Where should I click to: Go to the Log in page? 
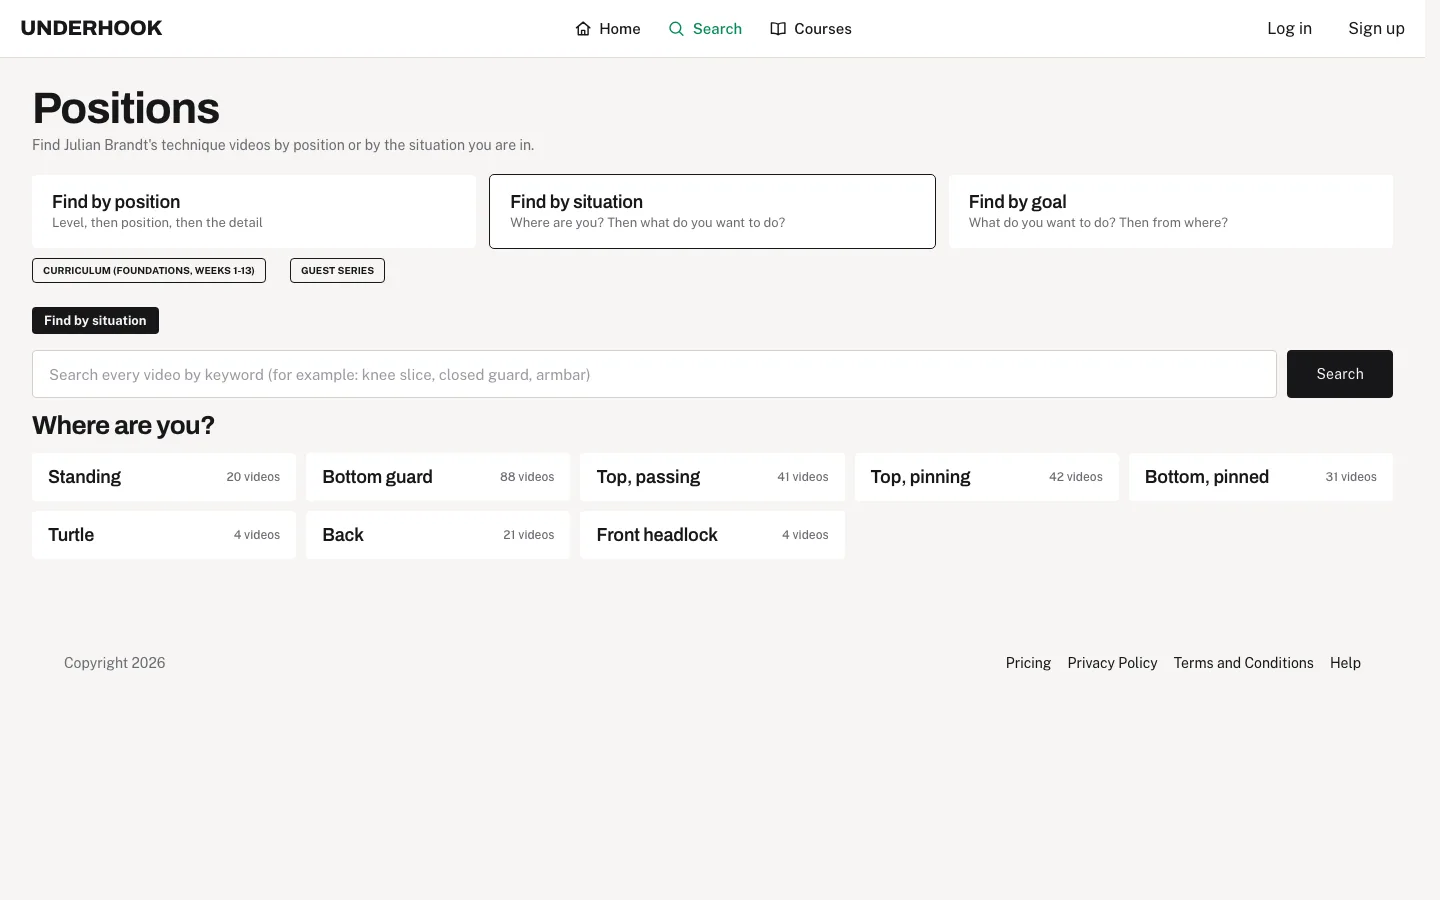(1289, 28)
